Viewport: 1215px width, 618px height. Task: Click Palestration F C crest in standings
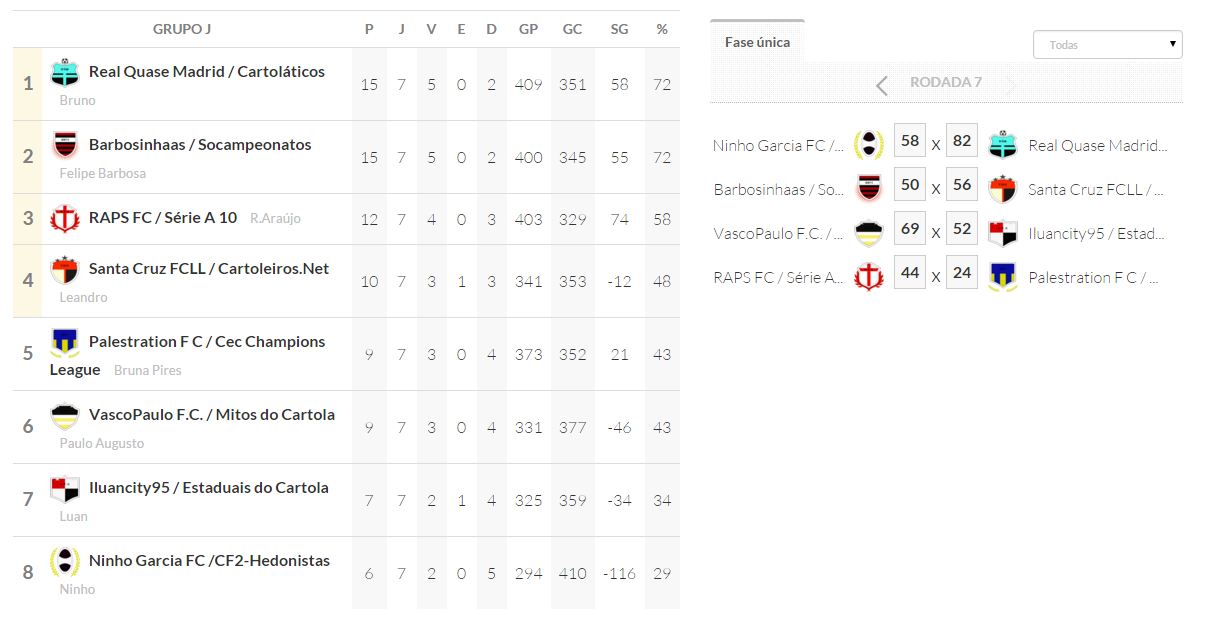coord(64,342)
